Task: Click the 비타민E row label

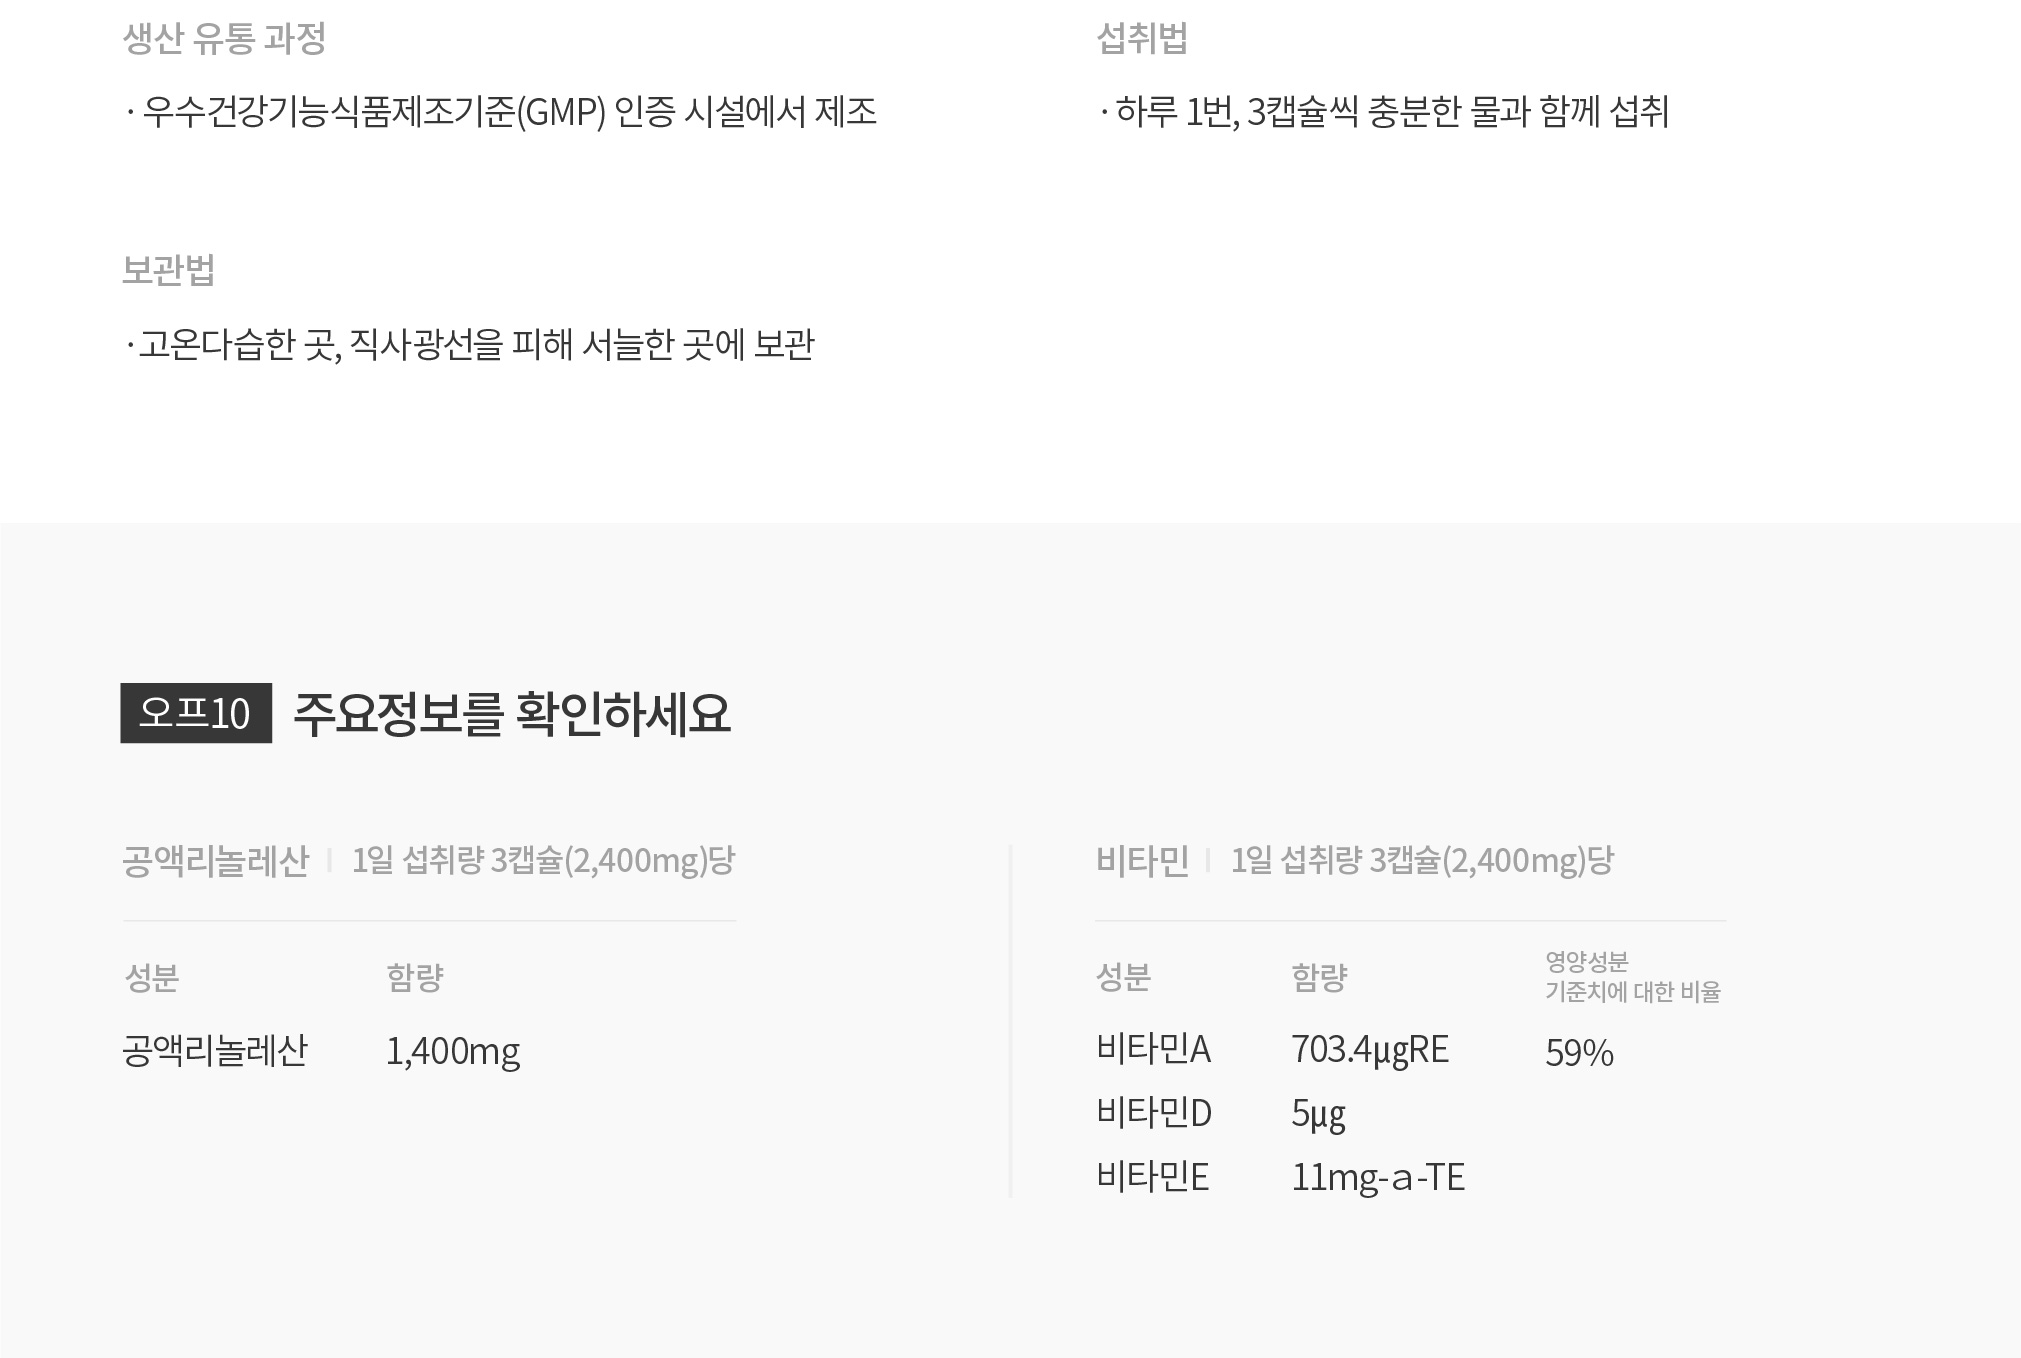Action: click(1152, 1177)
